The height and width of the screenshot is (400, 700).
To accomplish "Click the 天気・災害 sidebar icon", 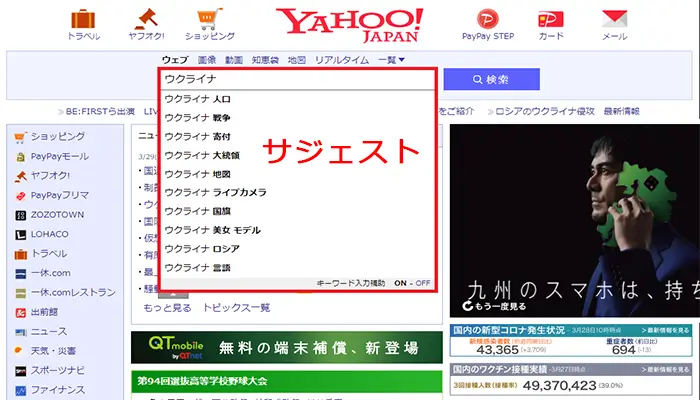I will [x=18, y=350].
